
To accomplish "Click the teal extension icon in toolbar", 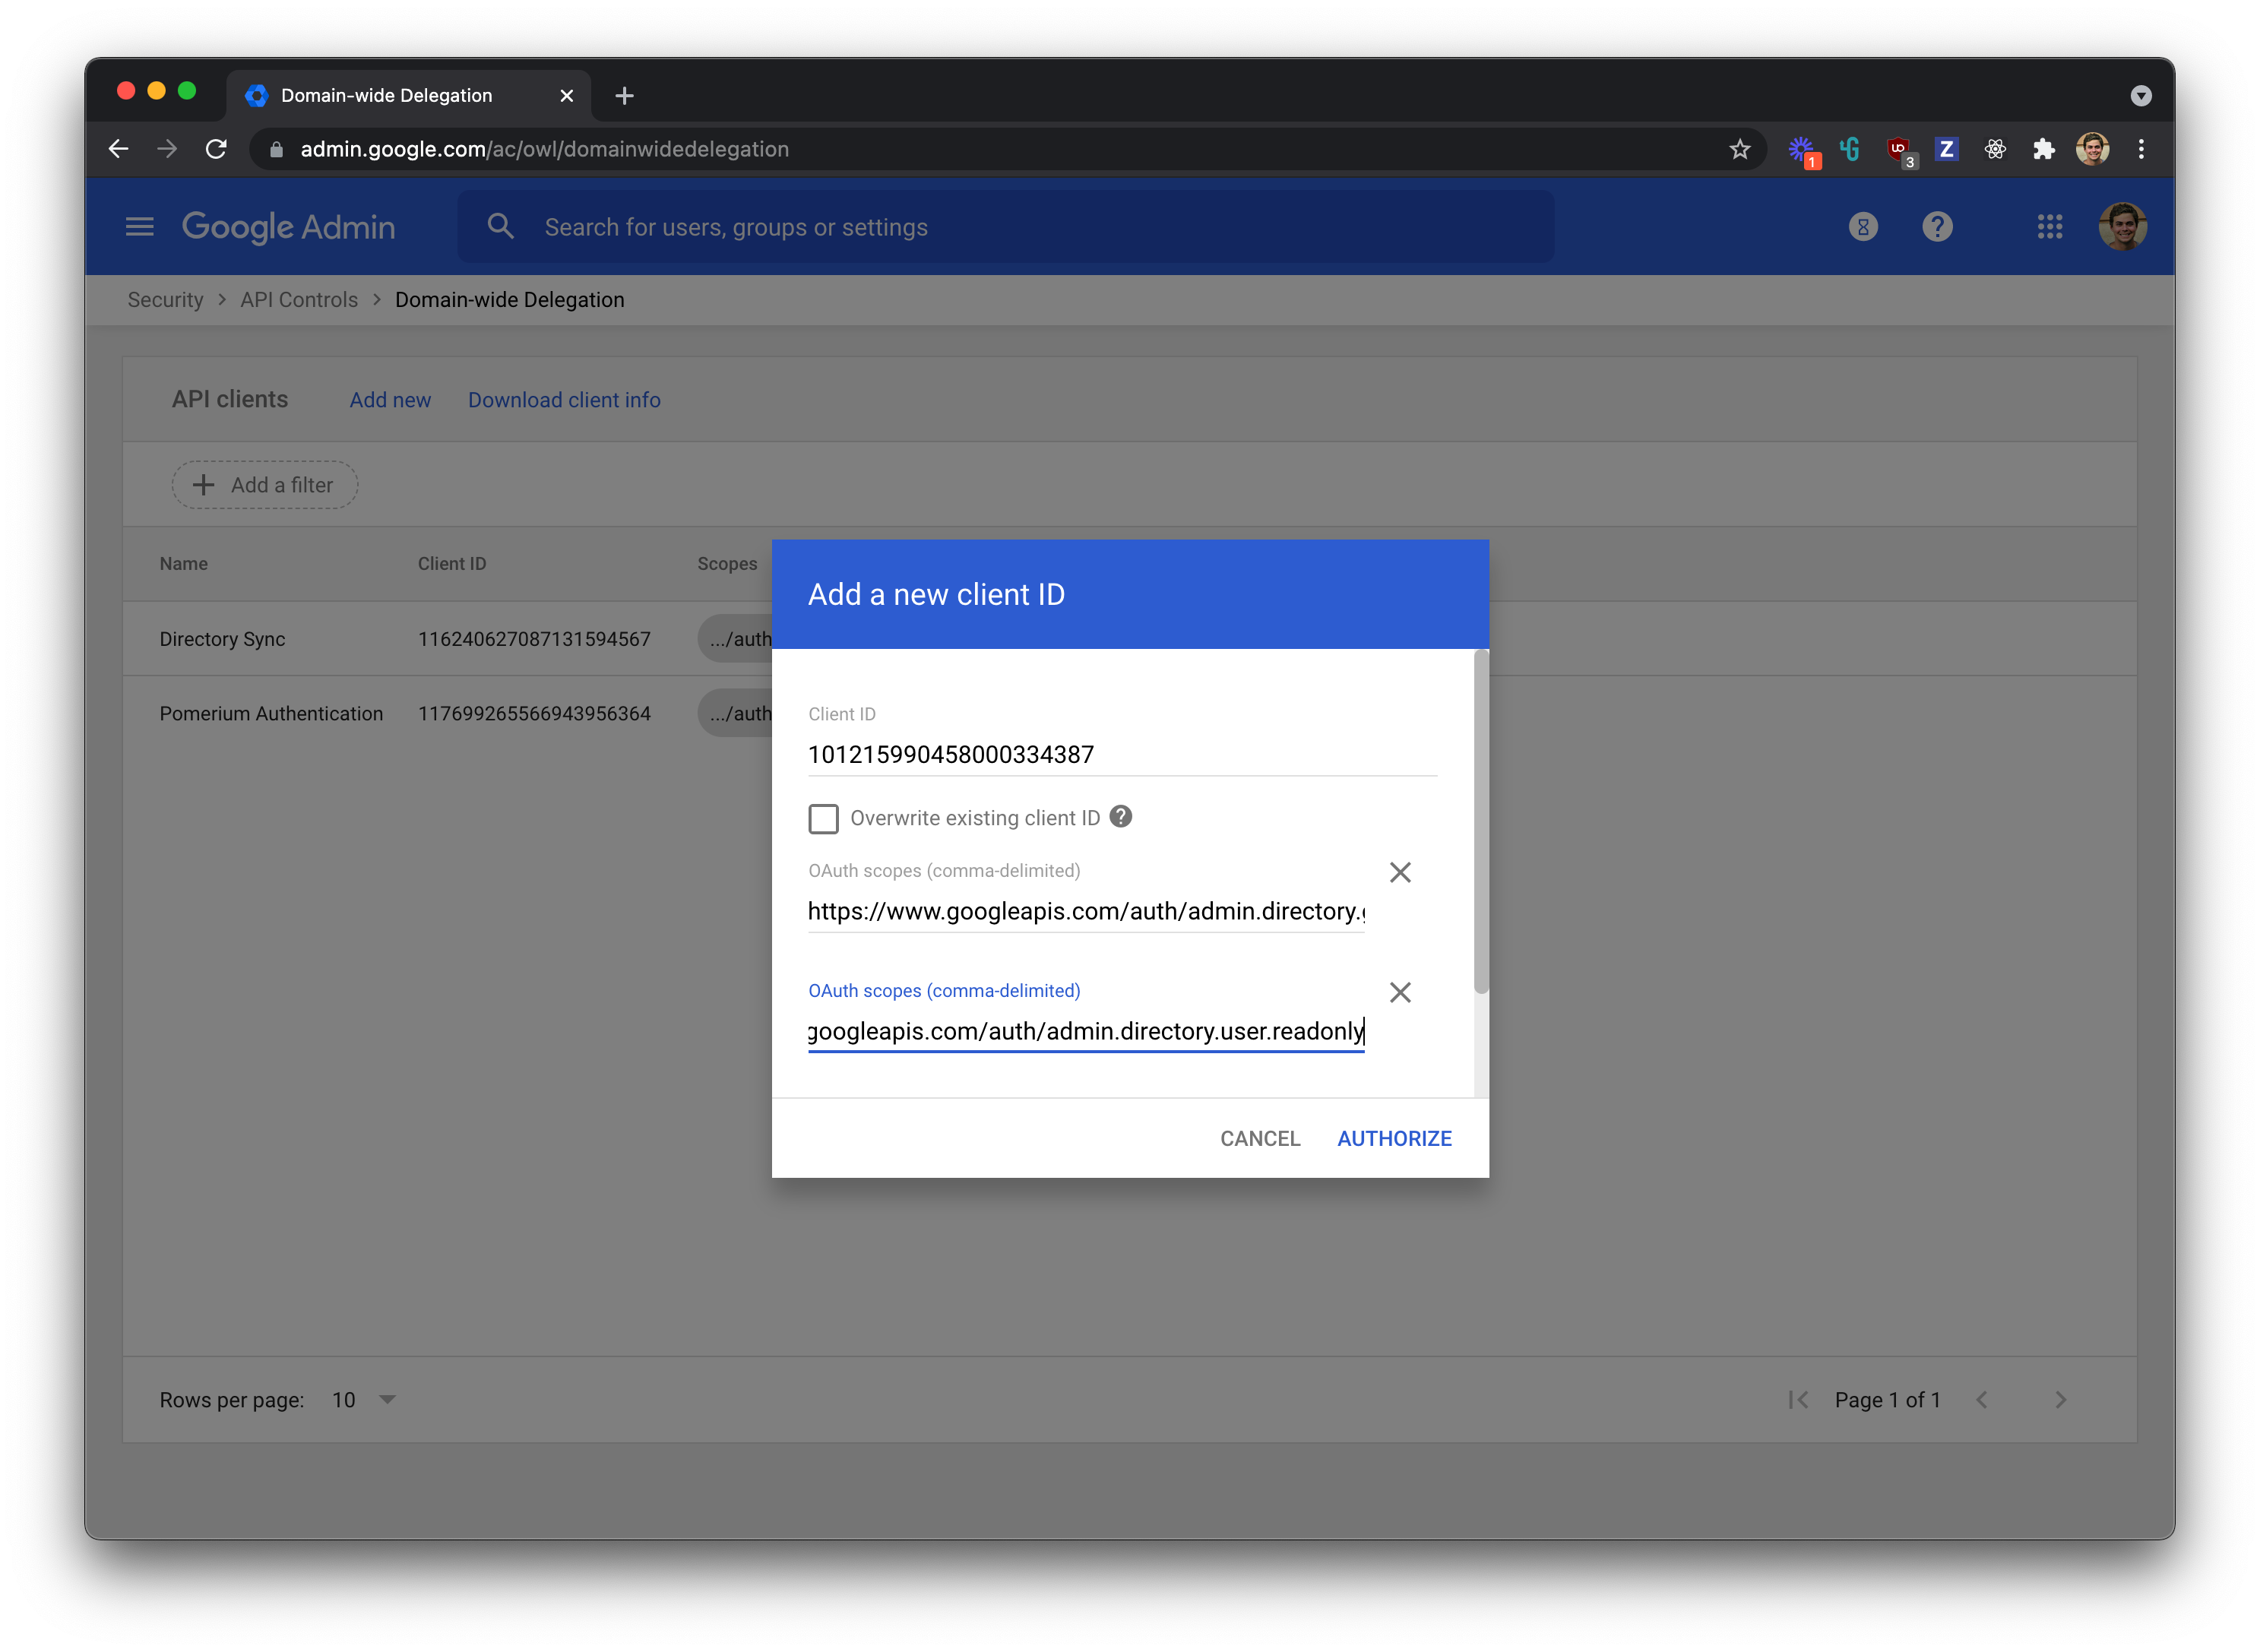I will click(x=1850, y=149).
